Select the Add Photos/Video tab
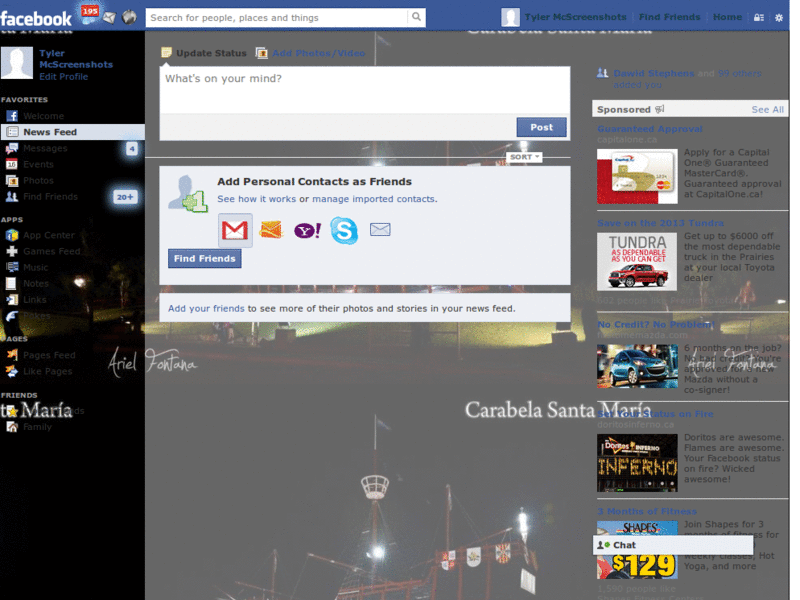 pos(310,53)
